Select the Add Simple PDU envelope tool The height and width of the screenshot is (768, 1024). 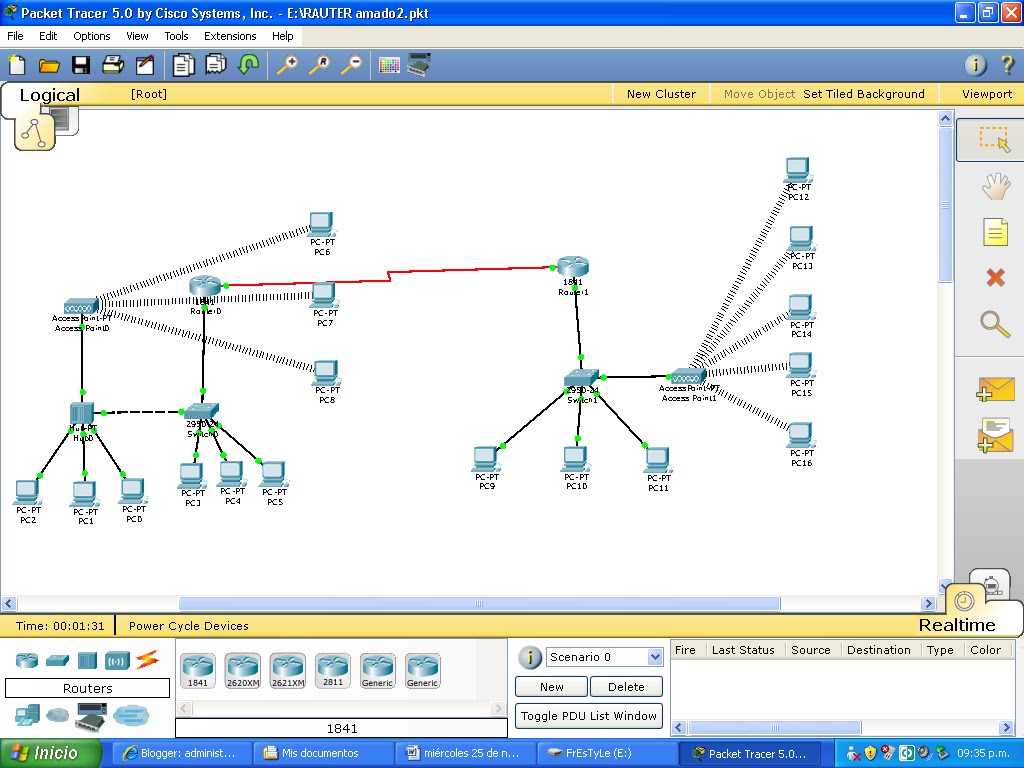click(994, 389)
